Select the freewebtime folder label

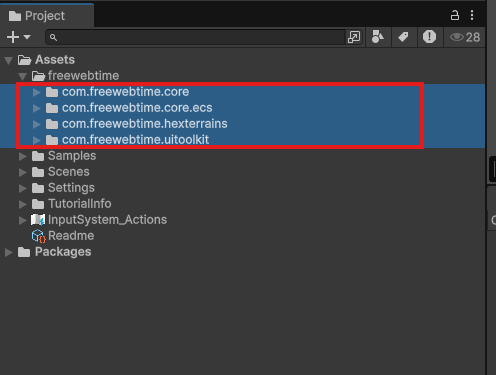tap(83, 76)
